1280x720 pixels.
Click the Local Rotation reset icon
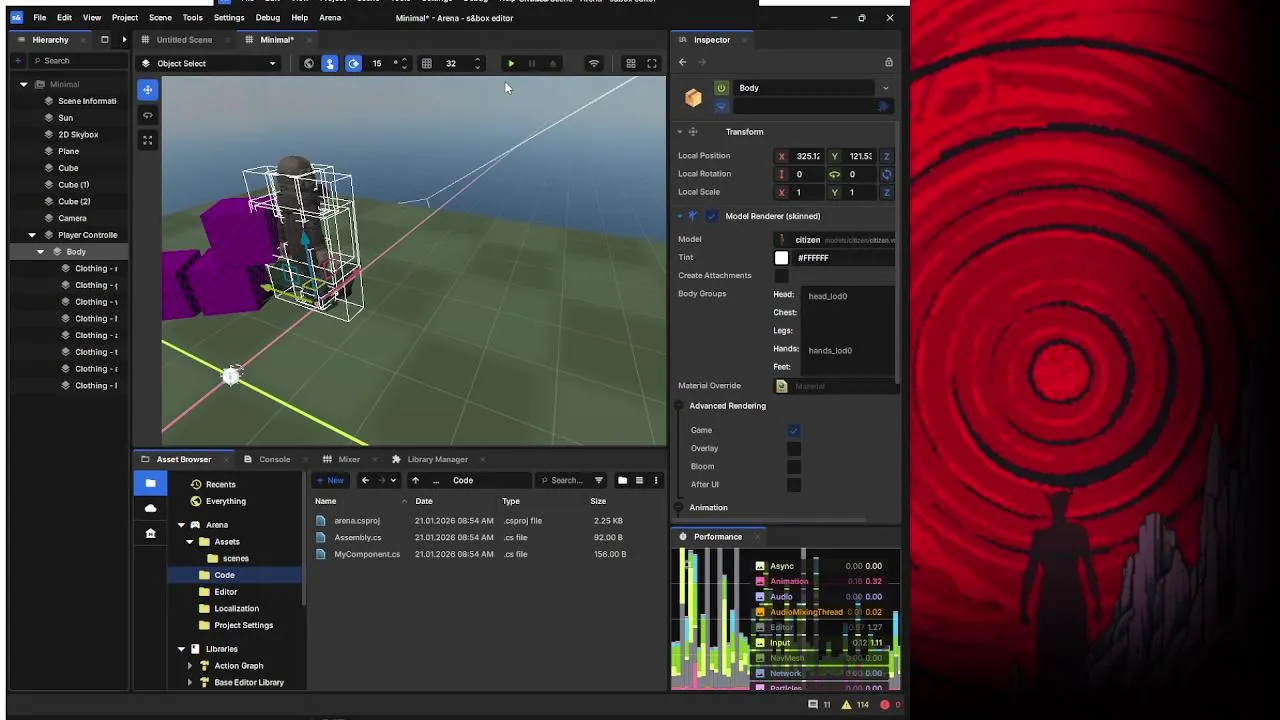[886, 174]
